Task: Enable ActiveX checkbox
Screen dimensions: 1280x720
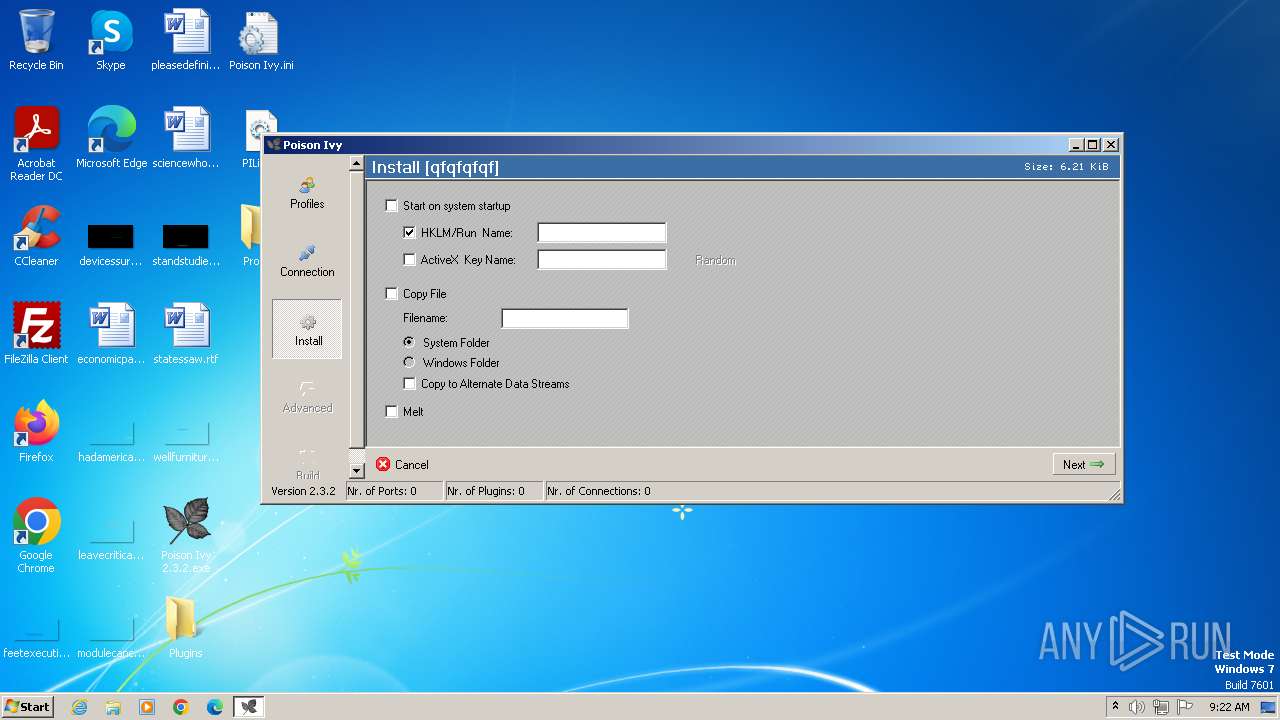Action: click(x=409, y=260)
